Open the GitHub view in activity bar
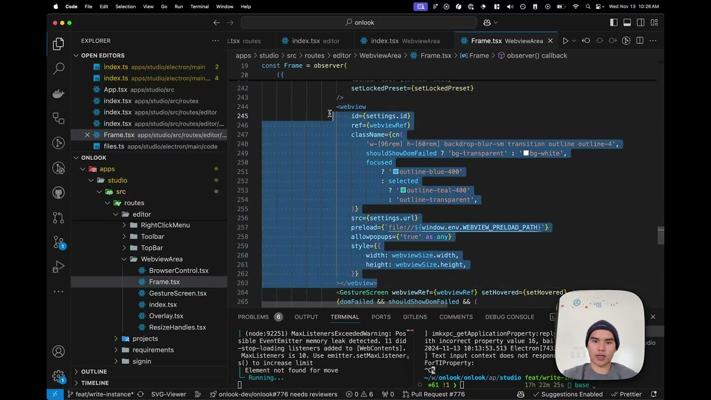 click(58, 193)
